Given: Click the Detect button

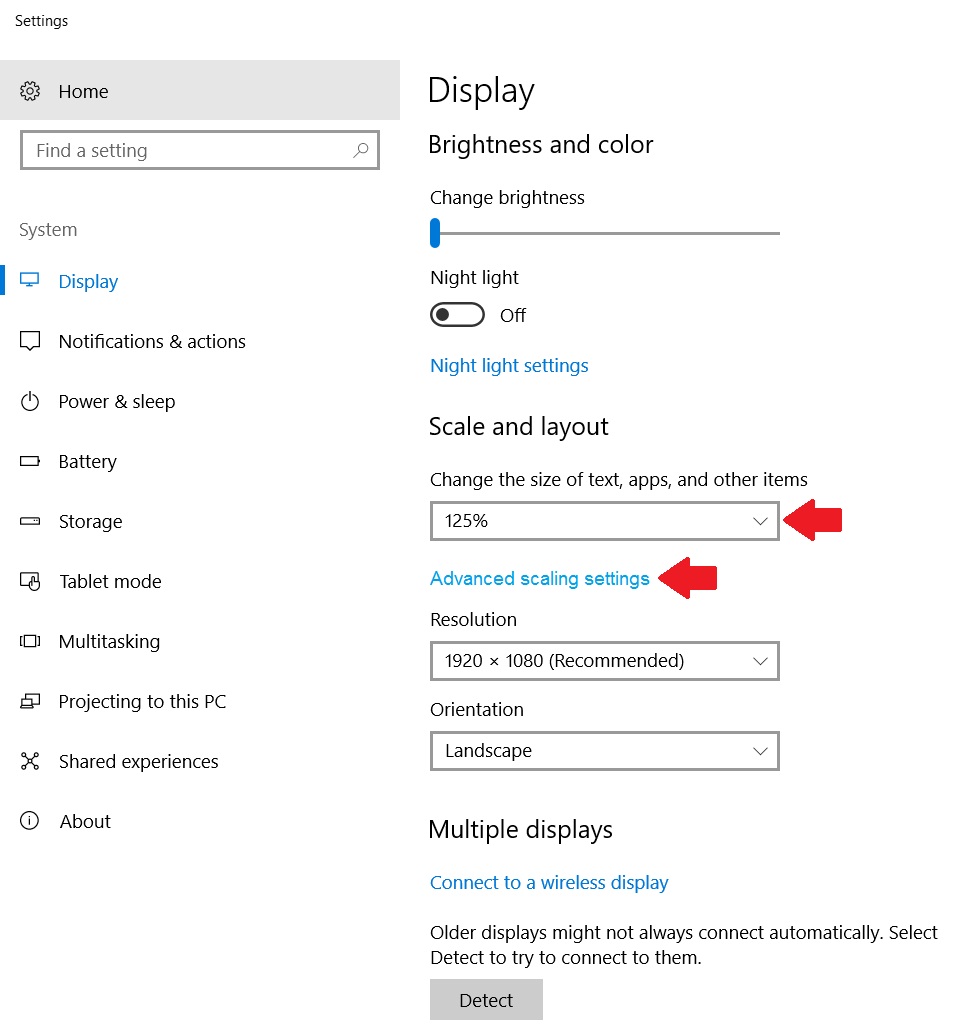Looking at the screenshot, I should click(x=486, y=1000).
